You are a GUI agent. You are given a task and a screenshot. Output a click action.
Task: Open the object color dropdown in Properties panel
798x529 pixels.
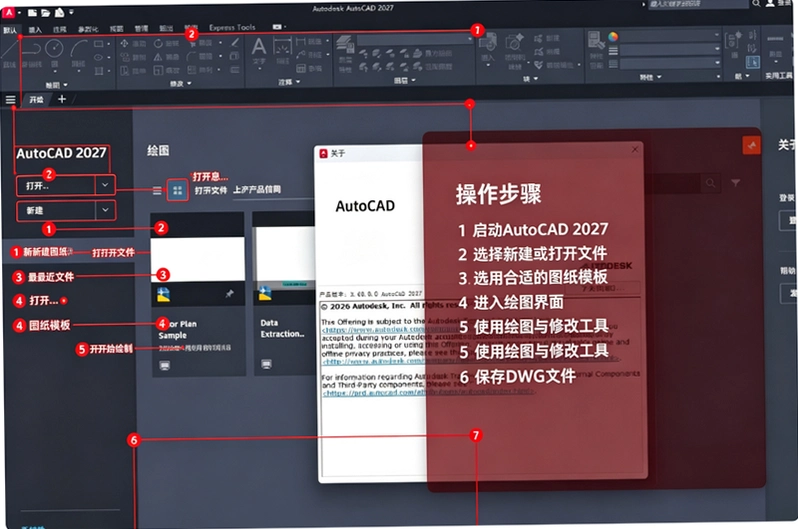click(x=717, y=36)
